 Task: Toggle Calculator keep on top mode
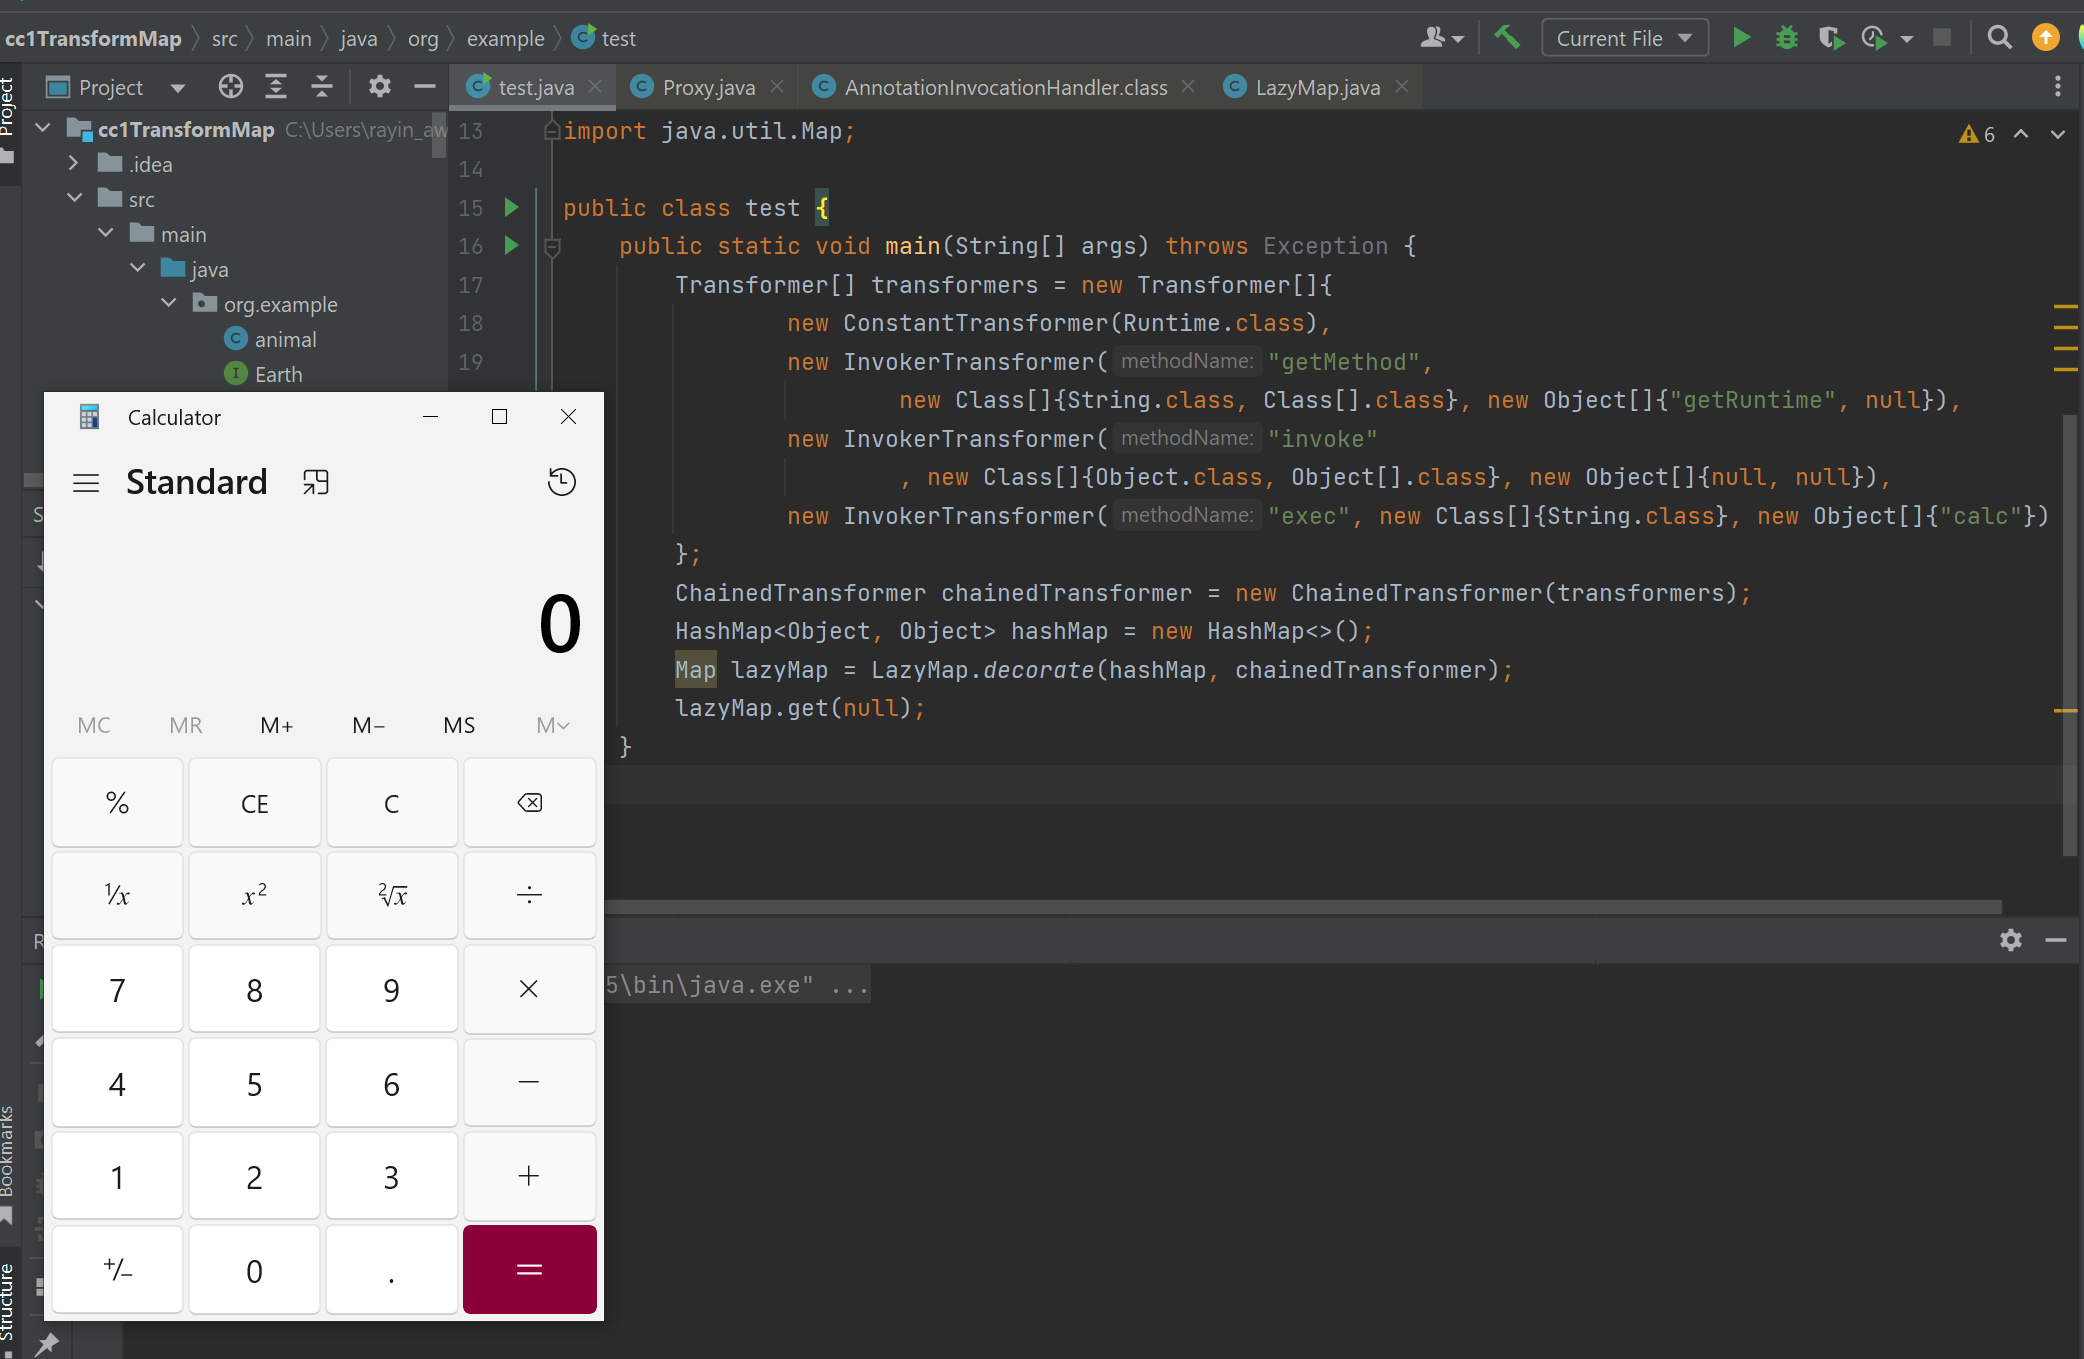pos(316,482)
